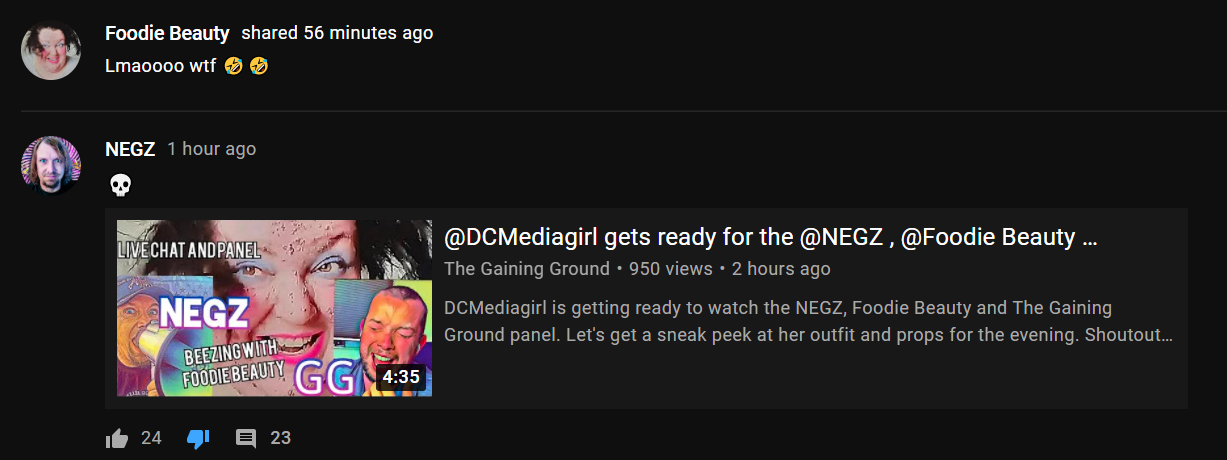Visit The Gaining Ground channel
Viewport: 1227px width, 460px height.
pos(527,269)
